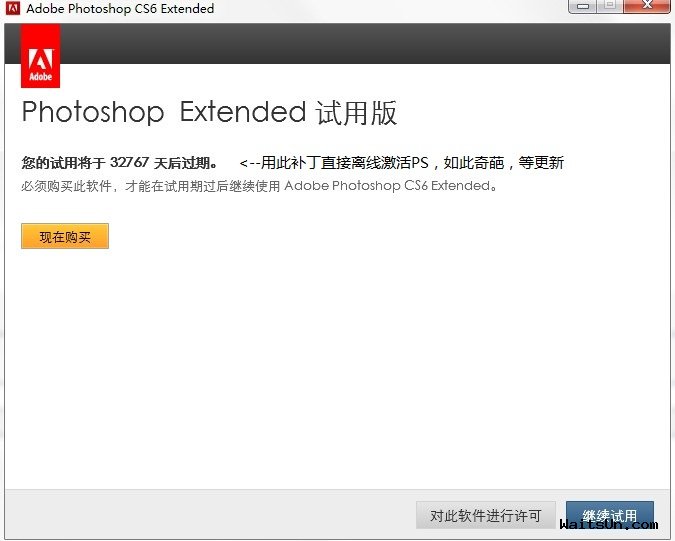Screen dimensions: 675x541
Task: Click the 现在购买 buy now button
Action: 65,236
